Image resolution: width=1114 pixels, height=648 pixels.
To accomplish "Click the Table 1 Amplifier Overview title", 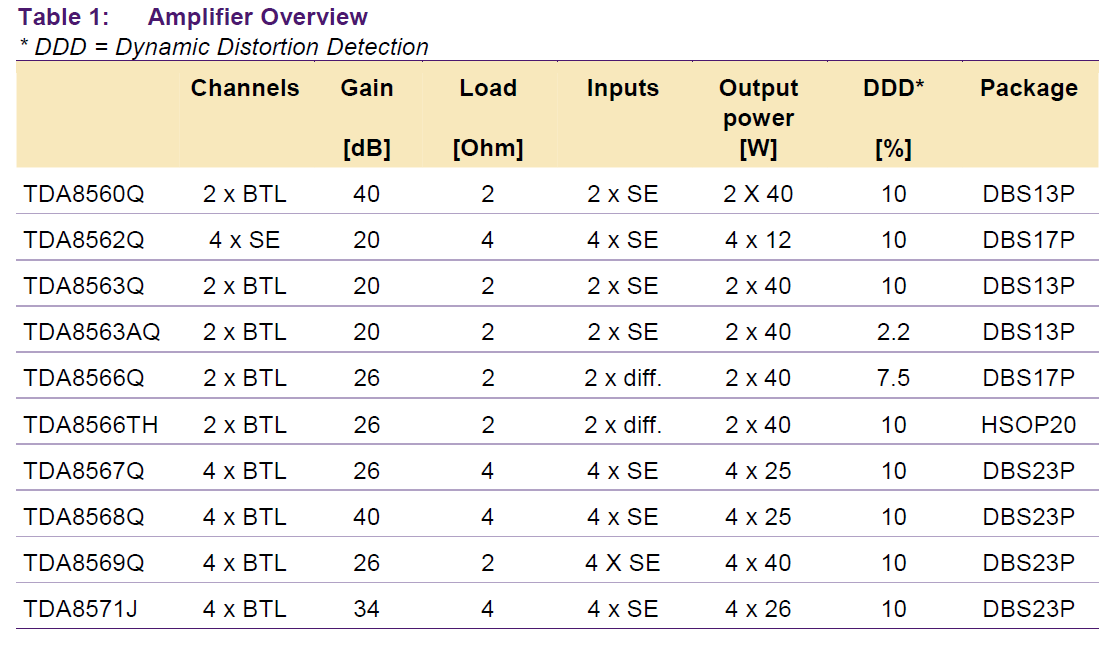I will (193, 16).
